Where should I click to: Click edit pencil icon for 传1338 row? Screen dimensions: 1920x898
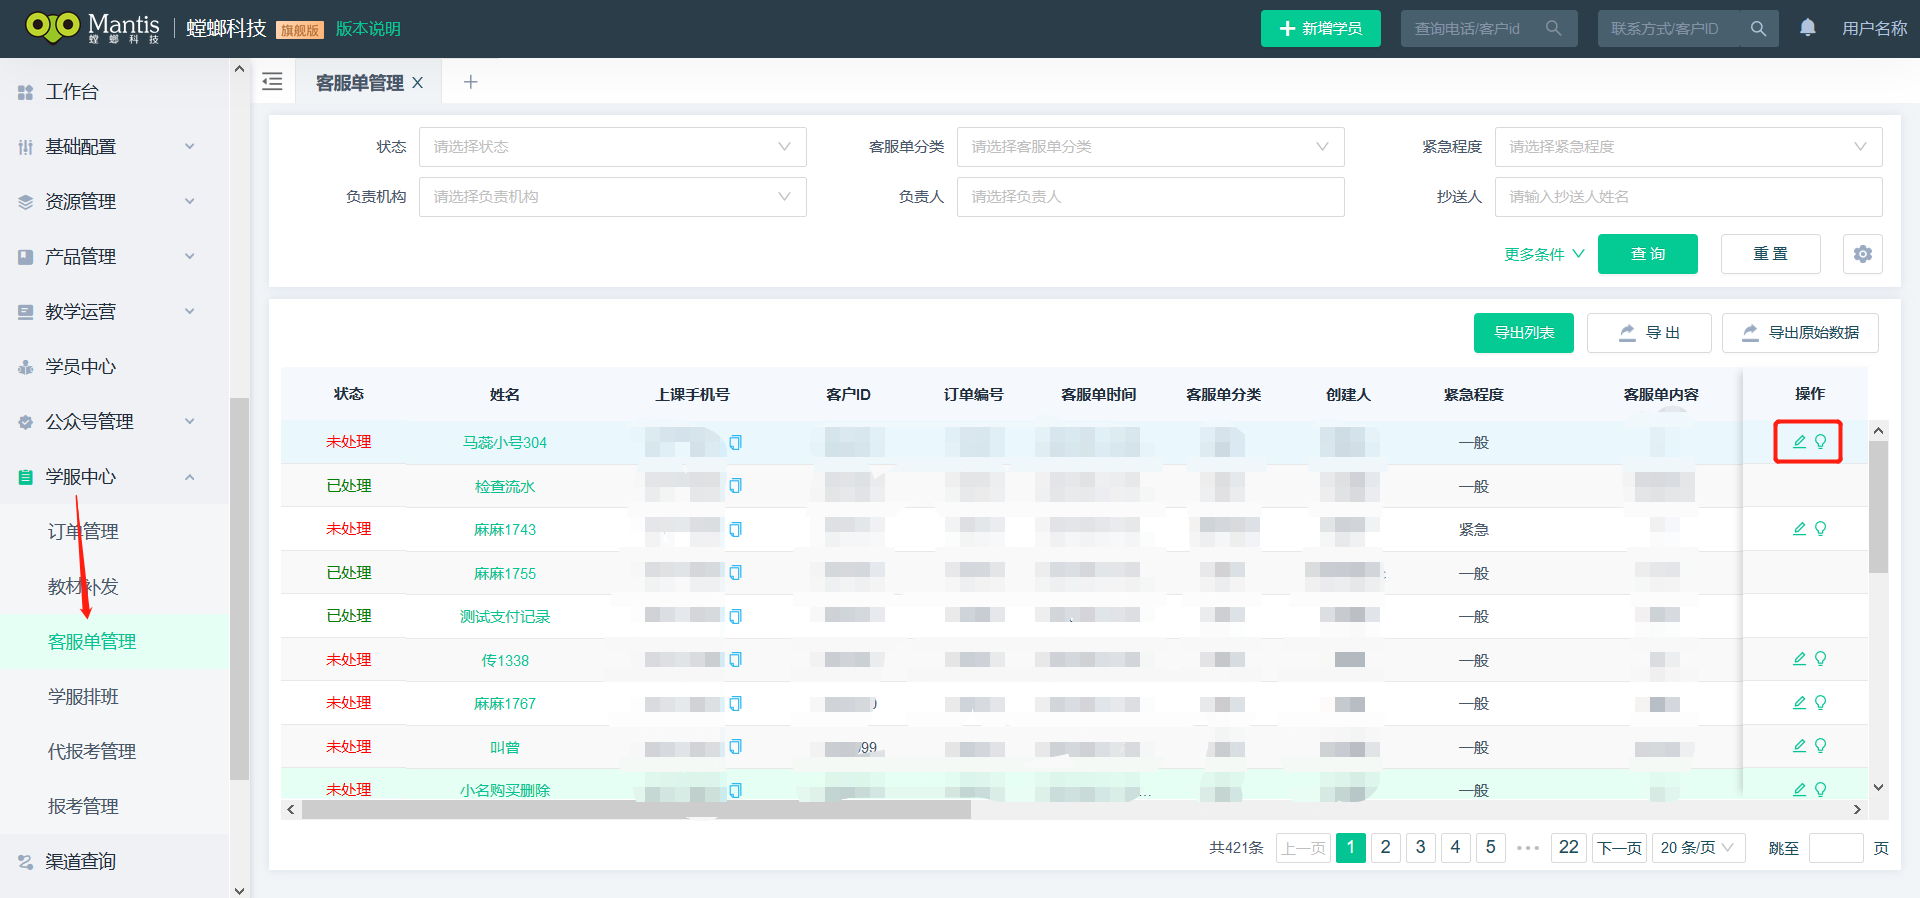[1799, 659]
